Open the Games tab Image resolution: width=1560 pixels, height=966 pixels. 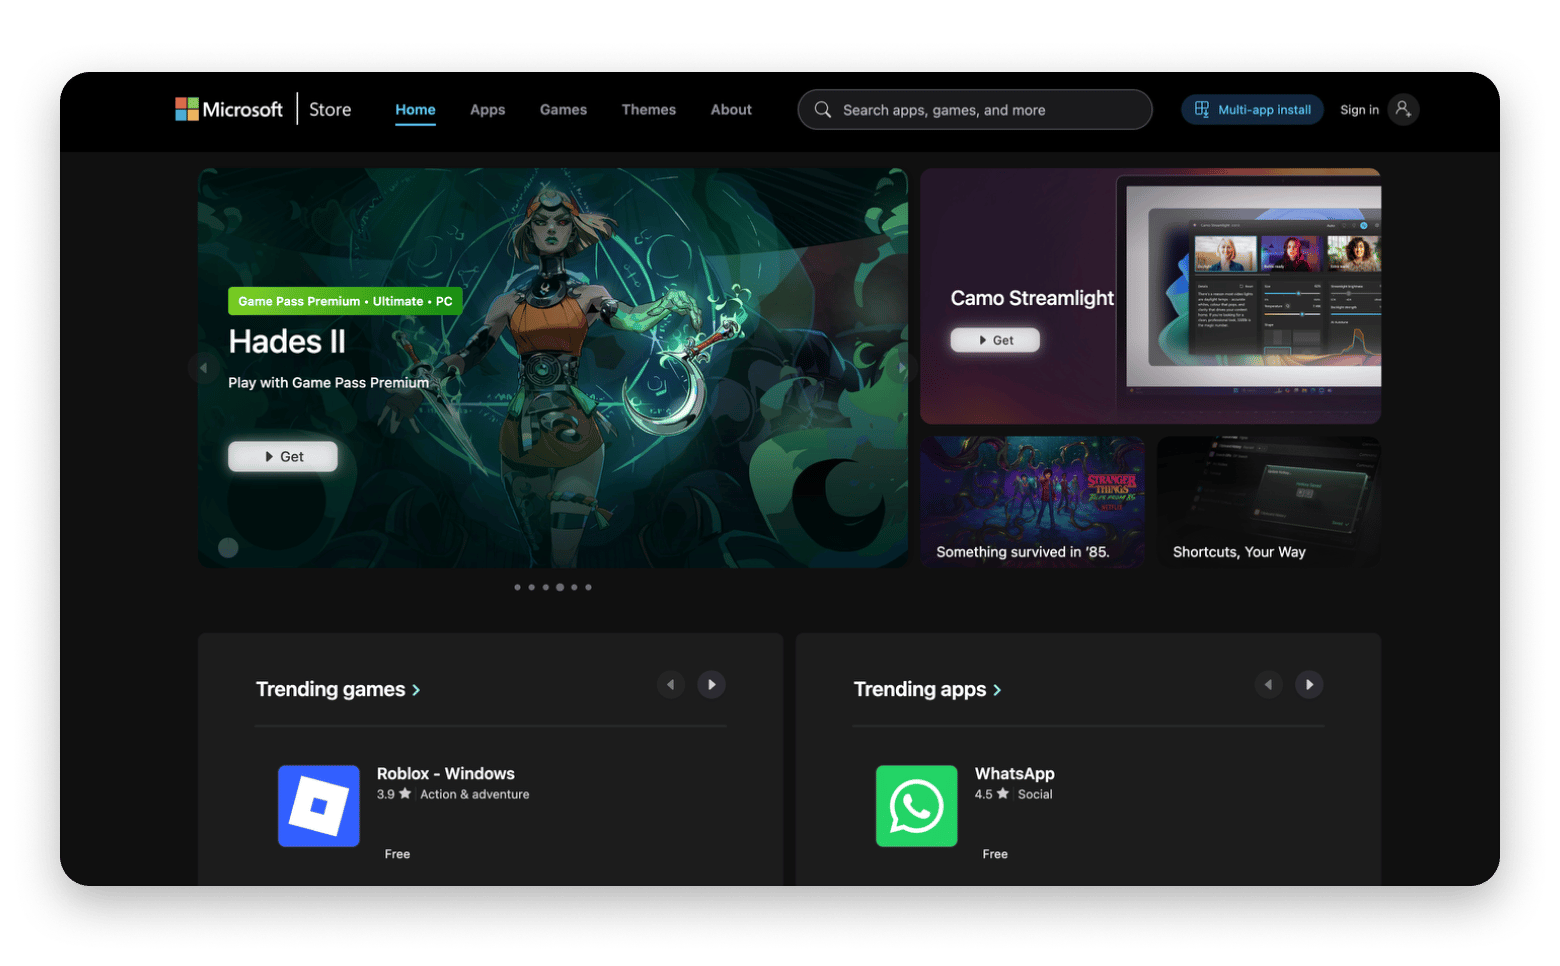coord(563,110)
